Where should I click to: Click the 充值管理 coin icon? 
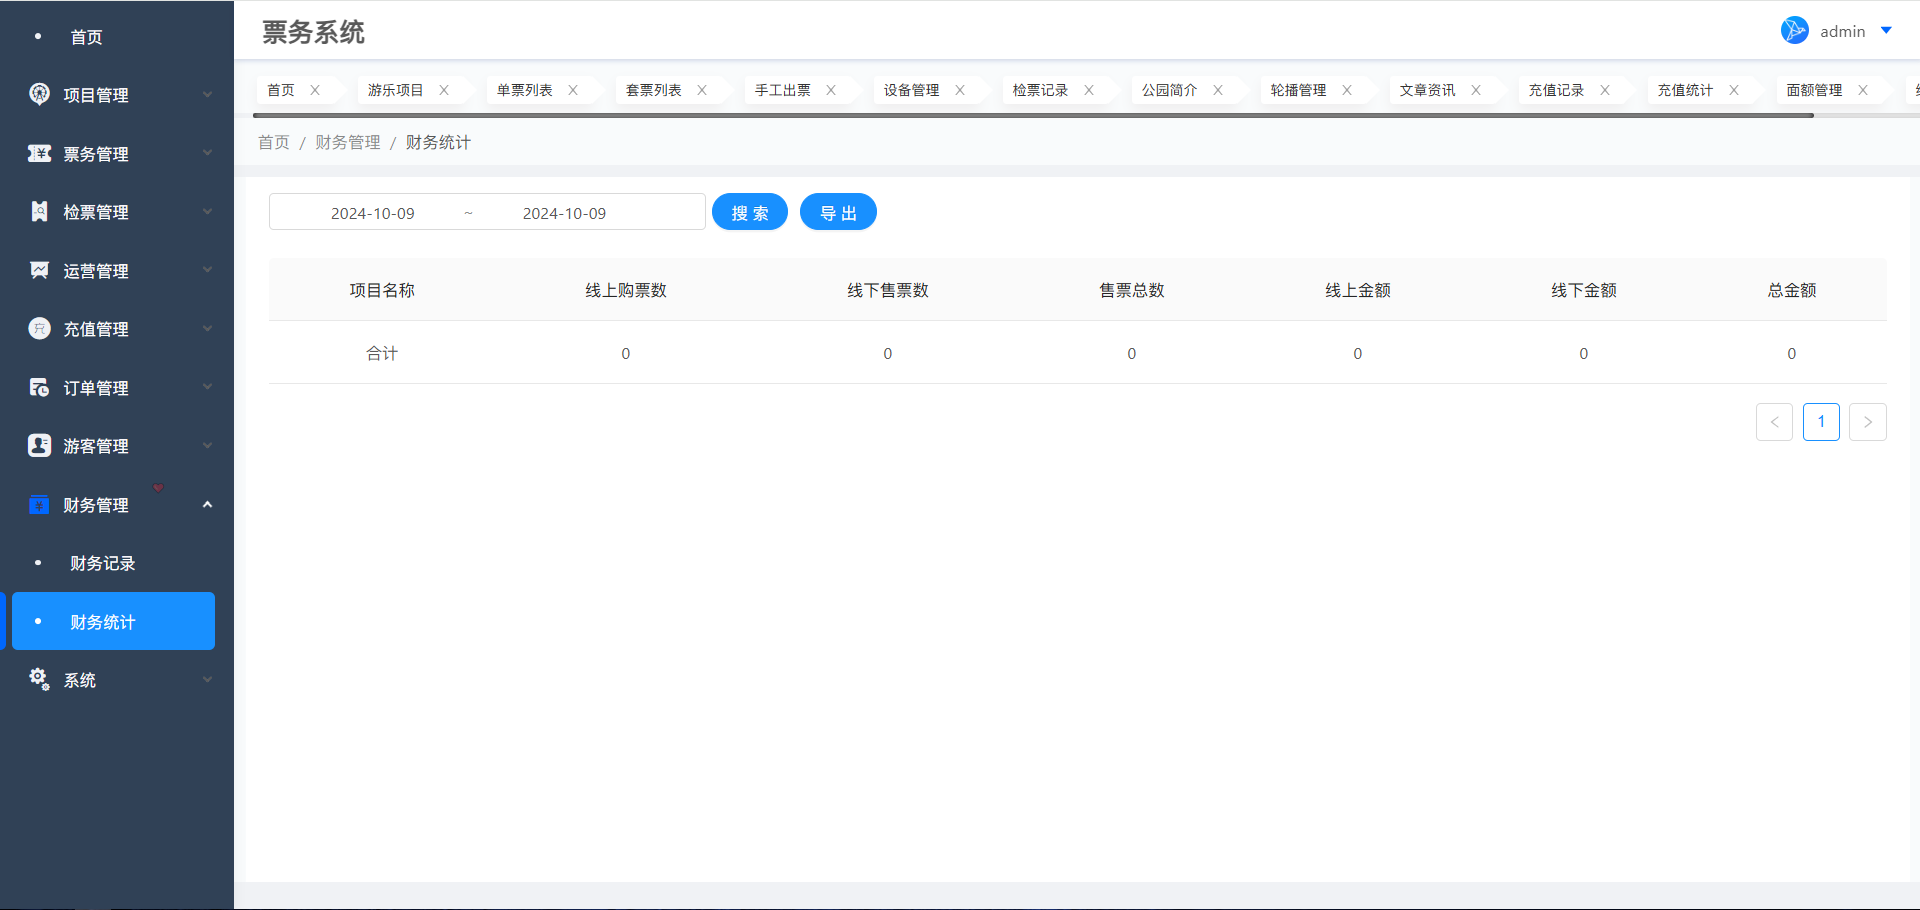point(39,328)
